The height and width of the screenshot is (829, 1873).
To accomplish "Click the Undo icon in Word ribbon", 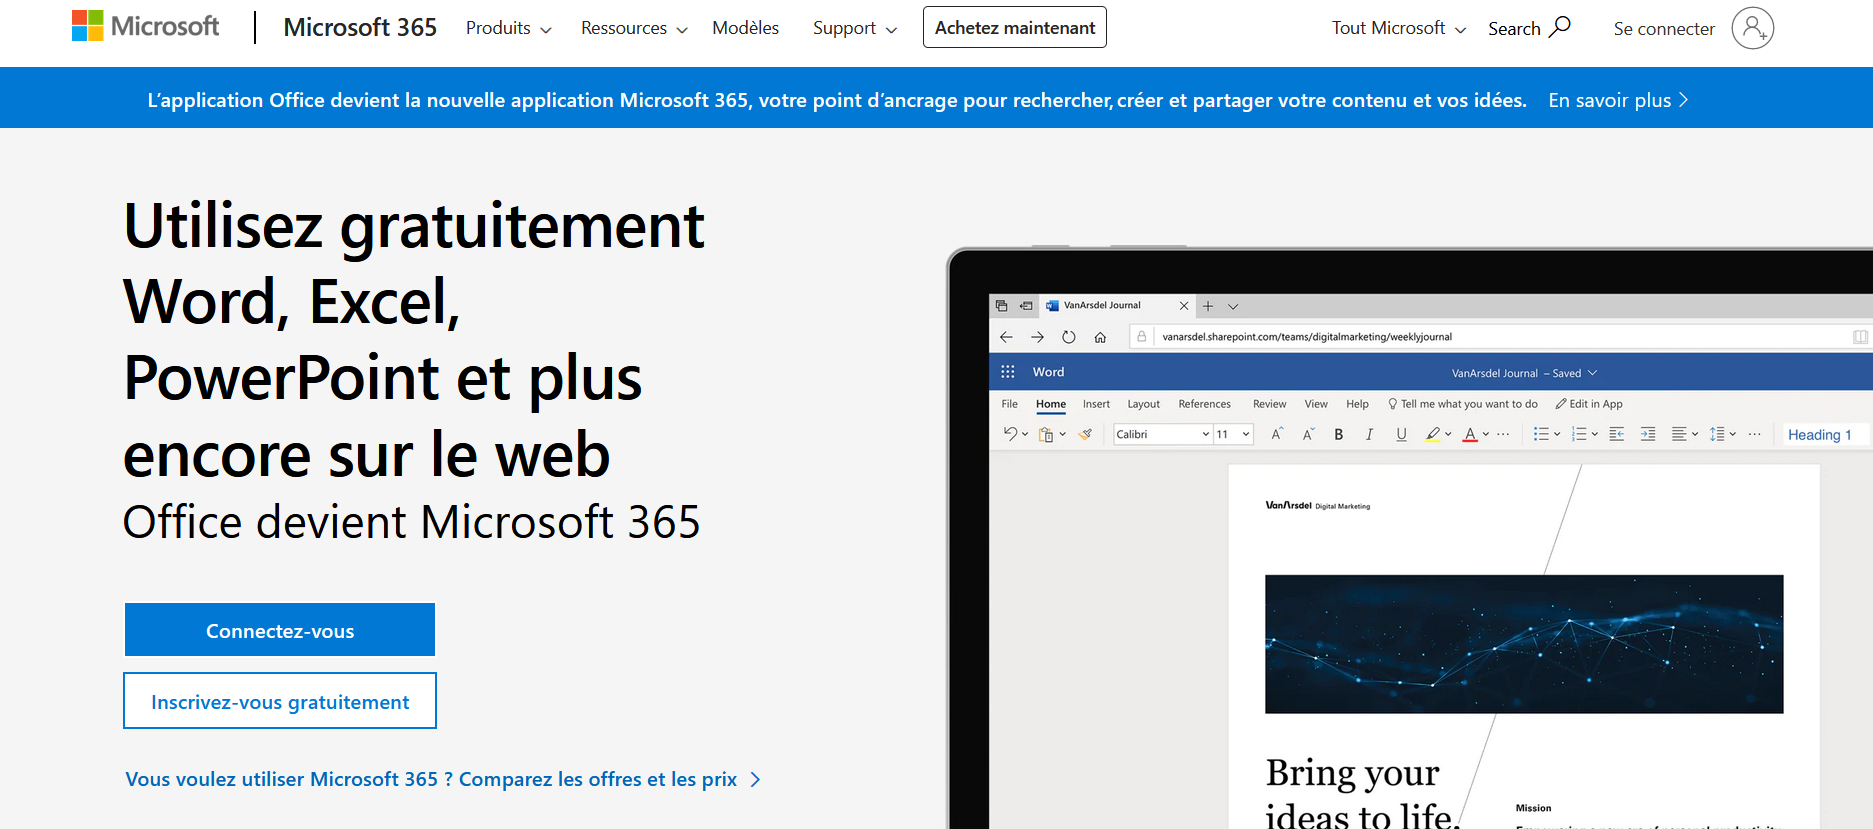I will (x=1011, y=434).
